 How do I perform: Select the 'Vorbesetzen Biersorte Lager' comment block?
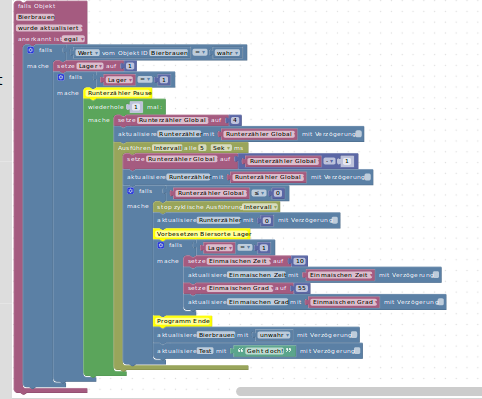click(x=202, y=234)
